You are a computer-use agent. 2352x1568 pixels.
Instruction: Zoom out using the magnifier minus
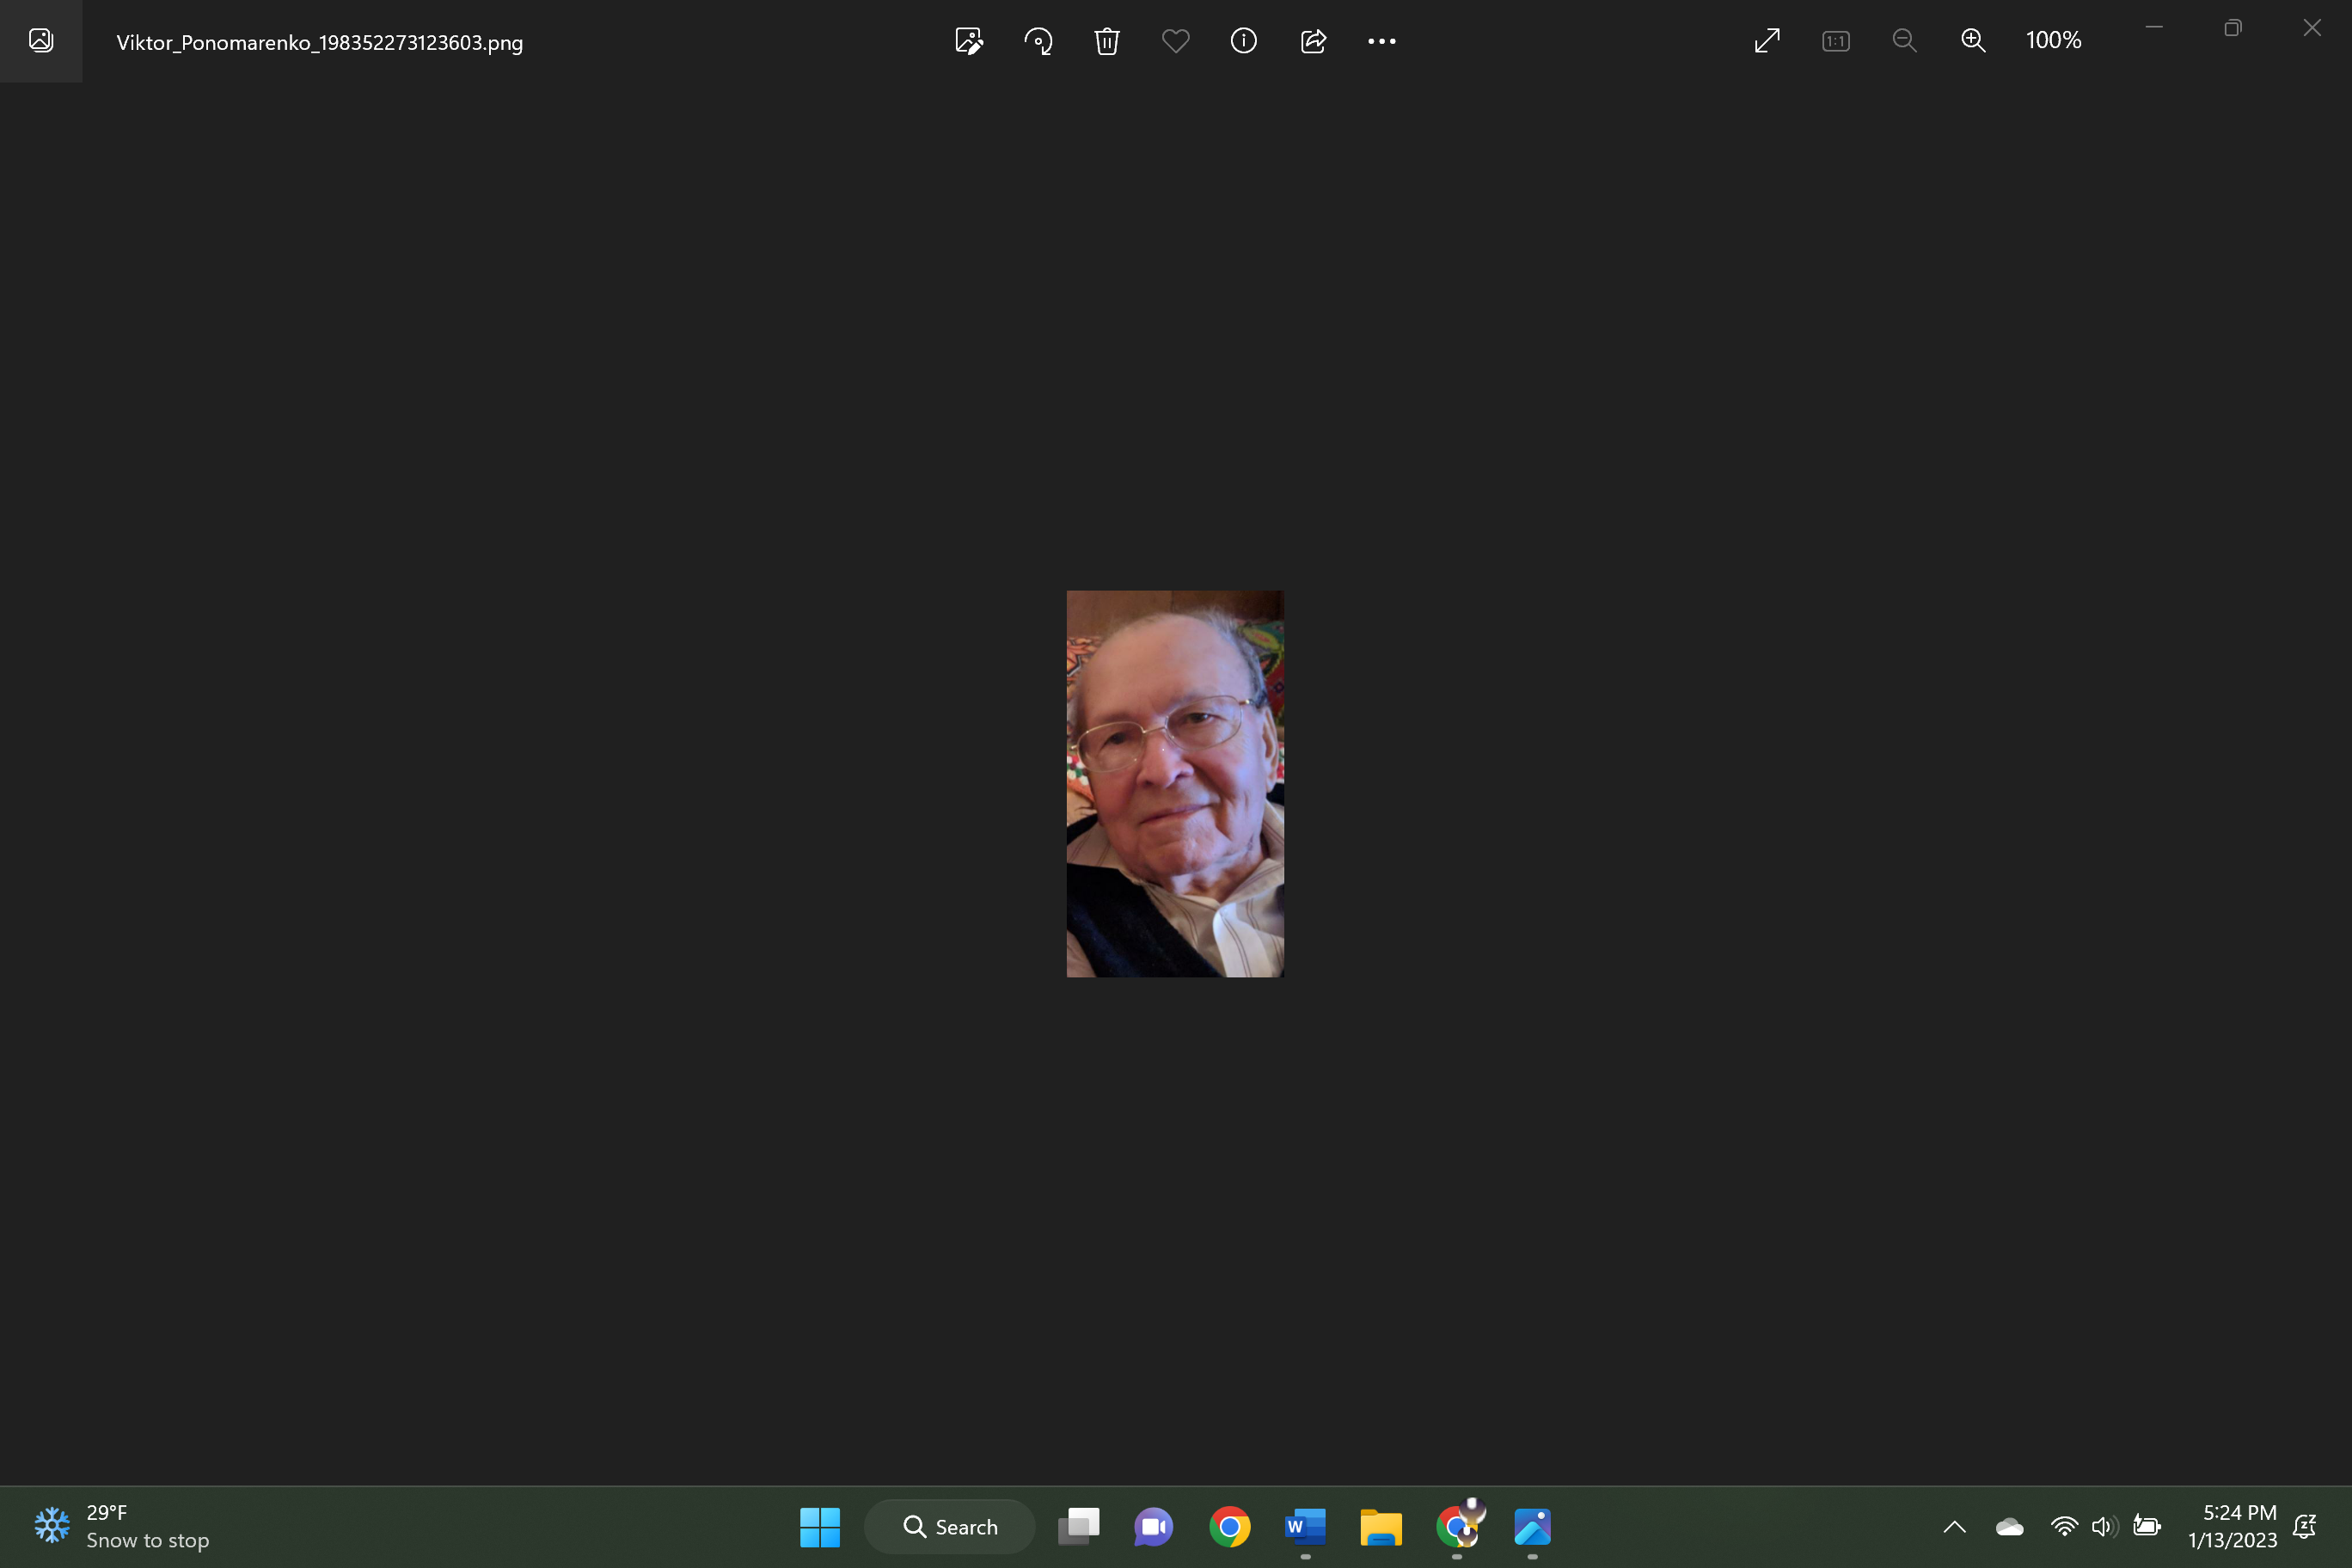click(1904, 41)
